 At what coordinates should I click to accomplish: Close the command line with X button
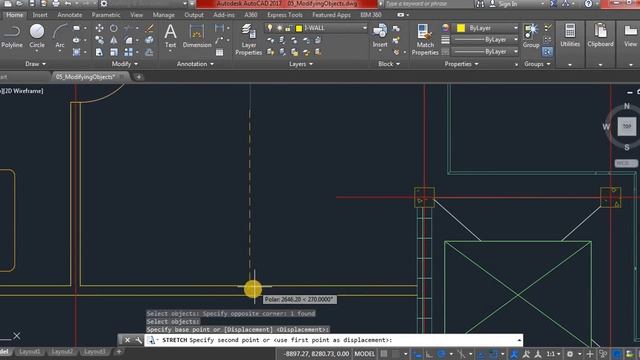(127, 340)
